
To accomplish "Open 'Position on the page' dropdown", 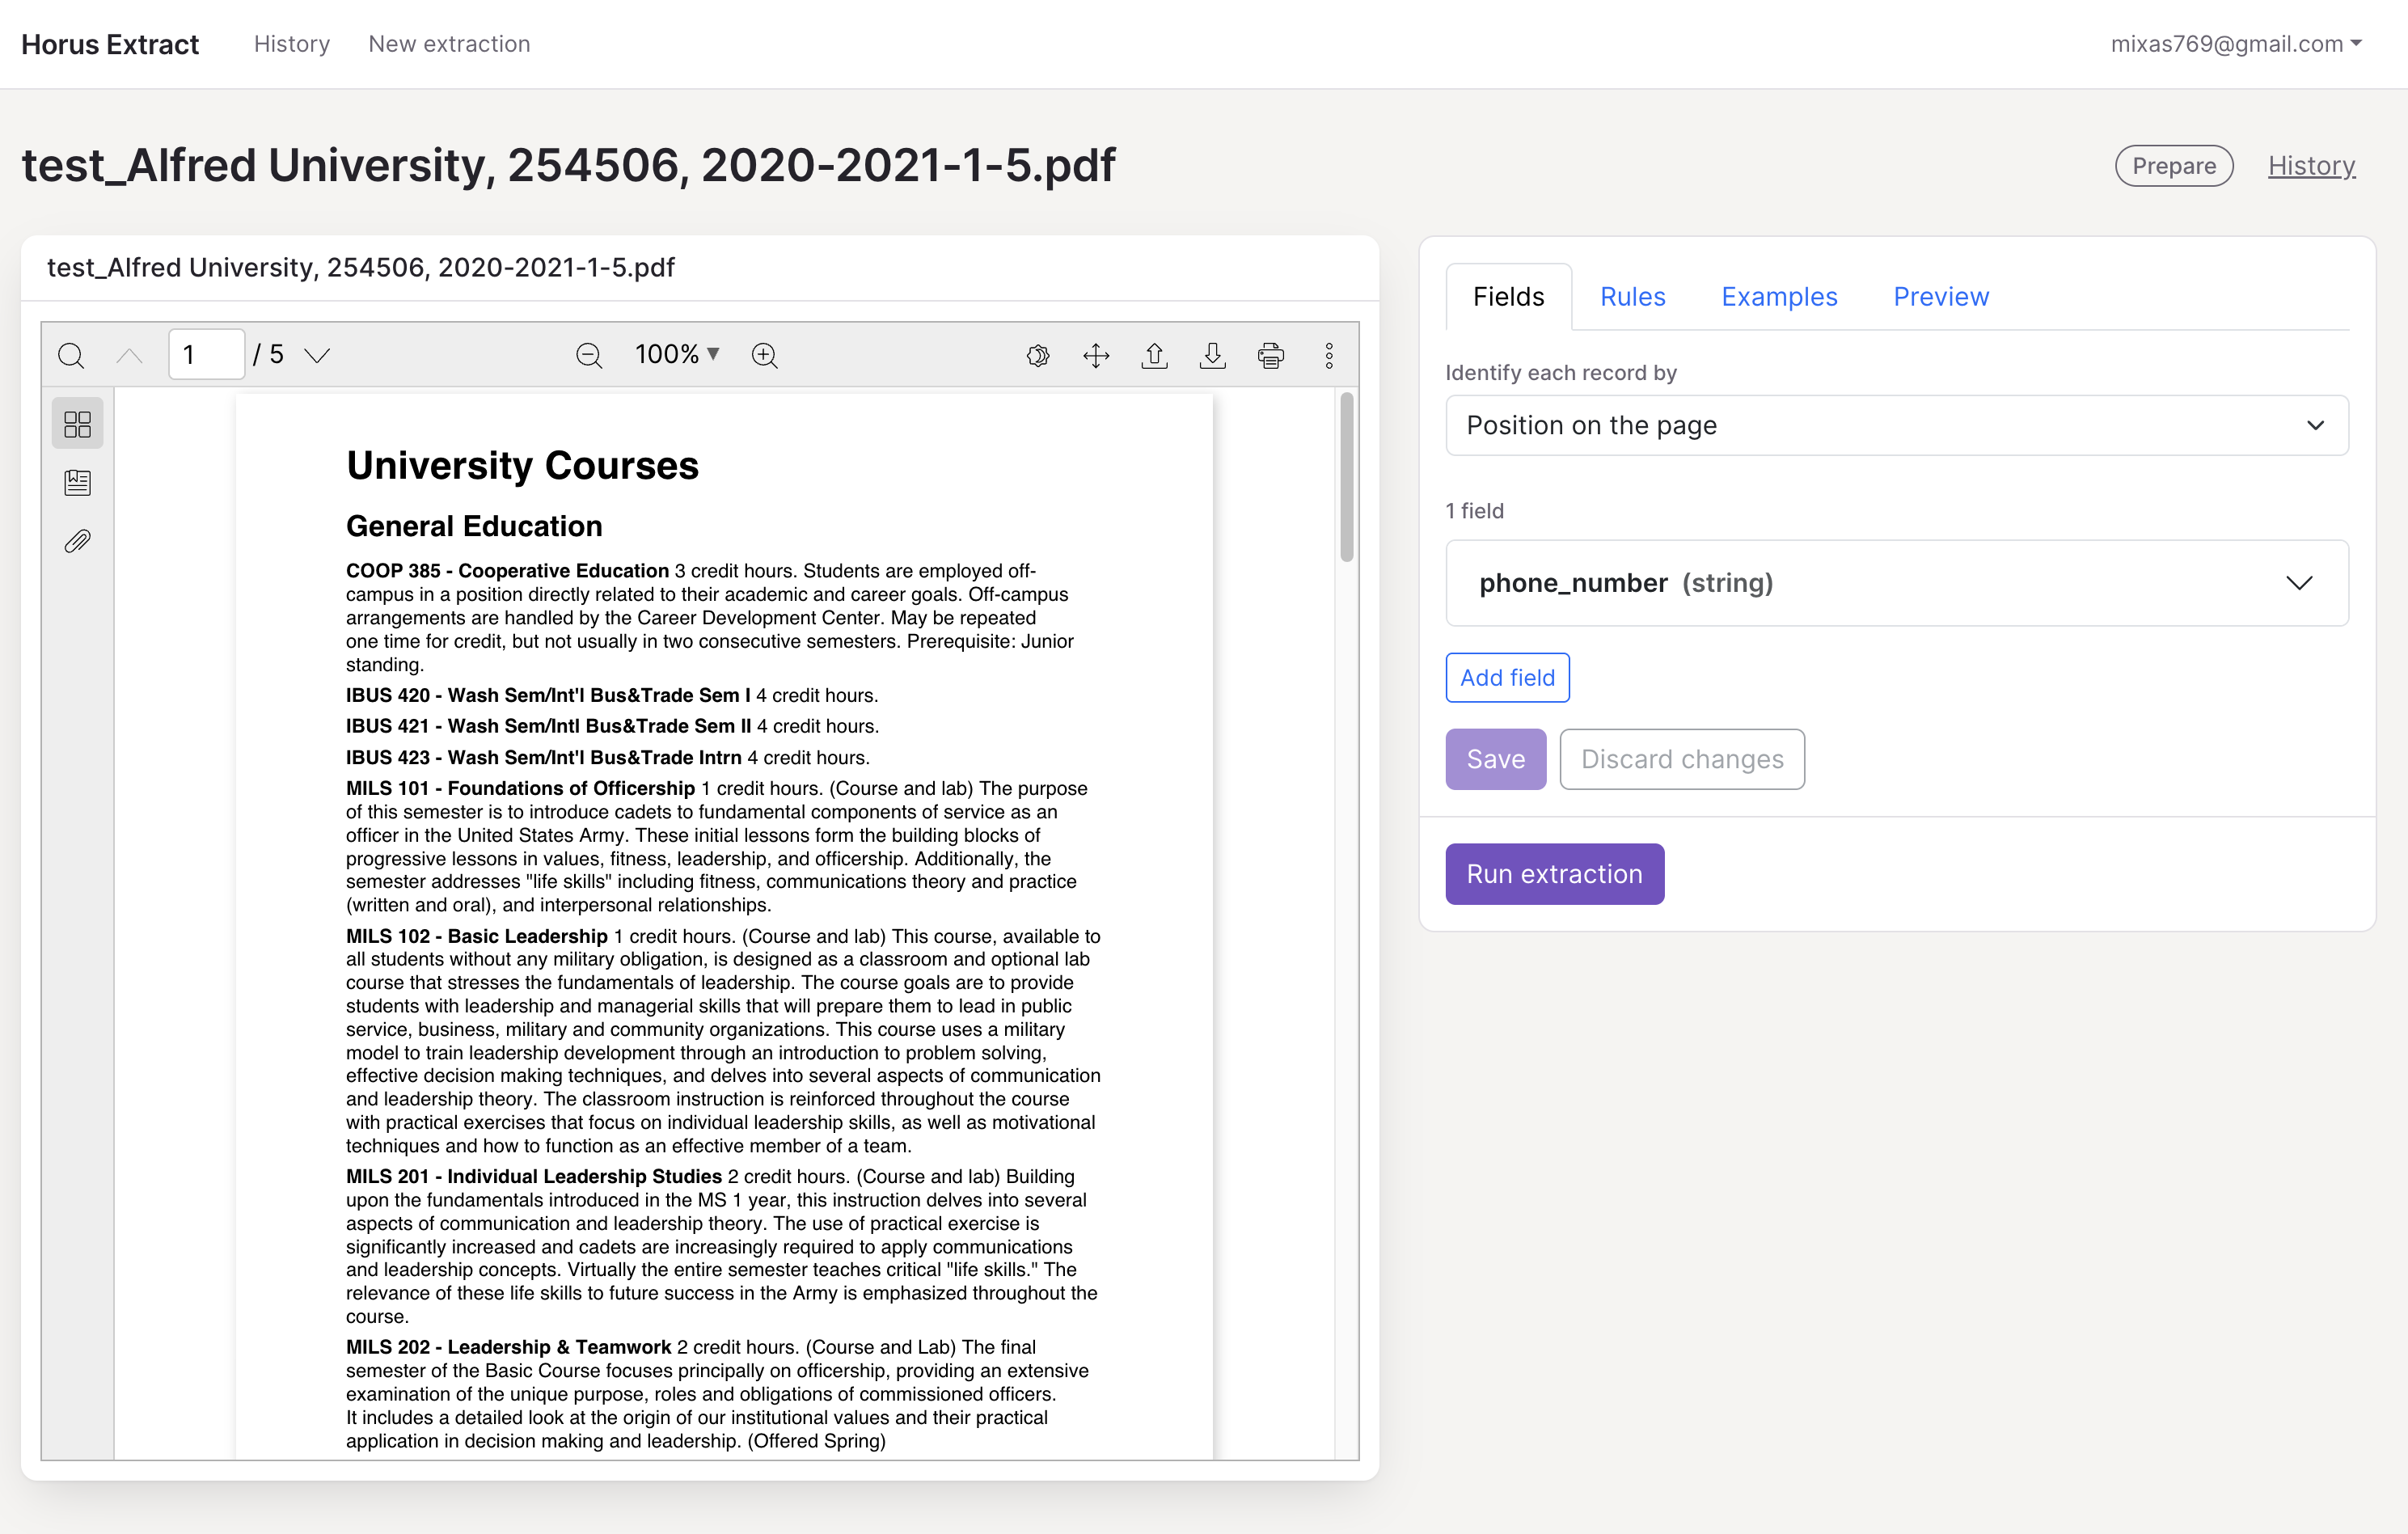I will click(1896, 425).
